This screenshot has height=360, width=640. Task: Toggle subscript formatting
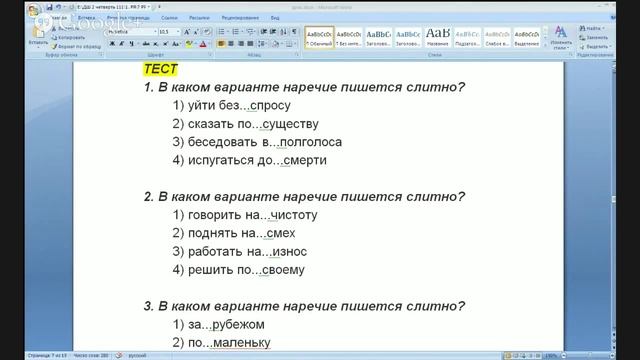point(156,44)
